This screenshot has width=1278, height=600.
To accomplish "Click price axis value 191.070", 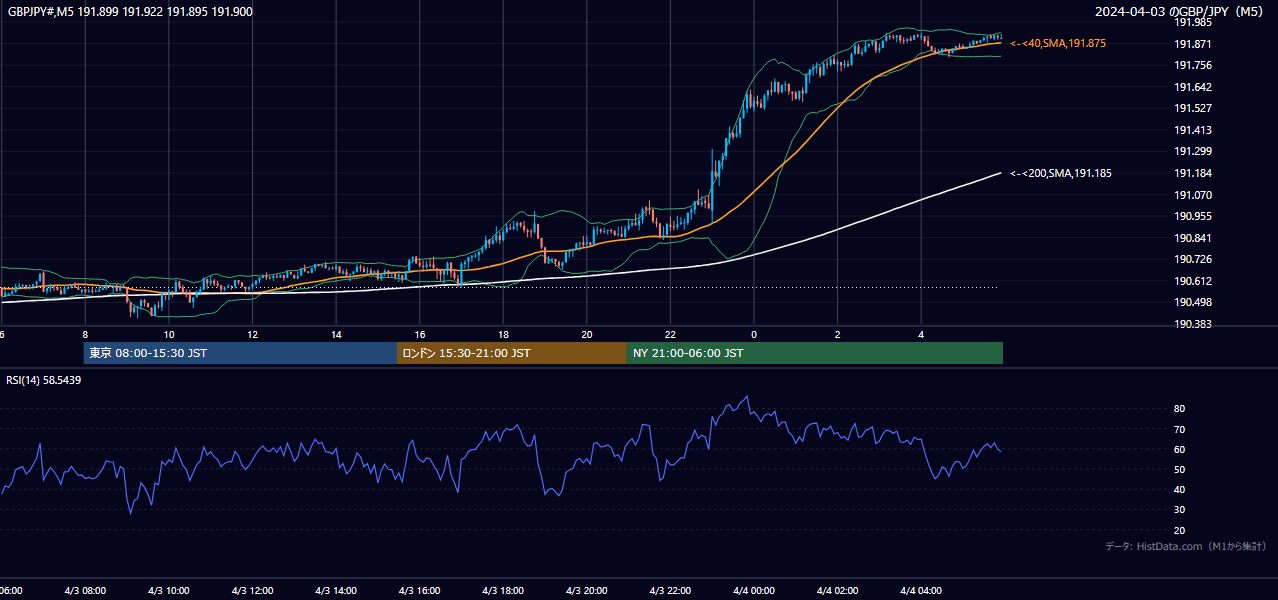I will pyautogui.click(x=1192, y=195).
